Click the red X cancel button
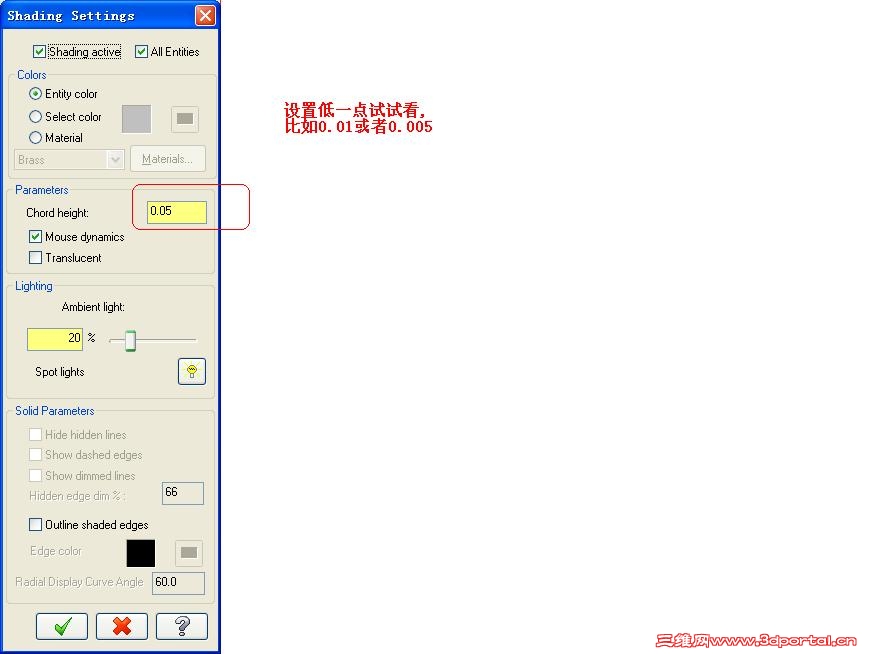 [122, 626]
